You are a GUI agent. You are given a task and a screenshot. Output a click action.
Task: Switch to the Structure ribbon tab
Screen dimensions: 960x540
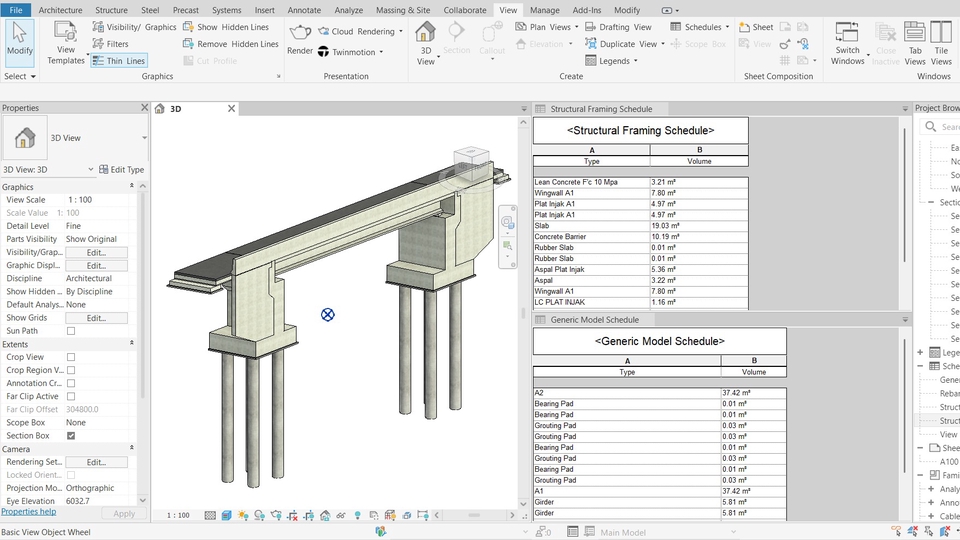tap(111, 10)
